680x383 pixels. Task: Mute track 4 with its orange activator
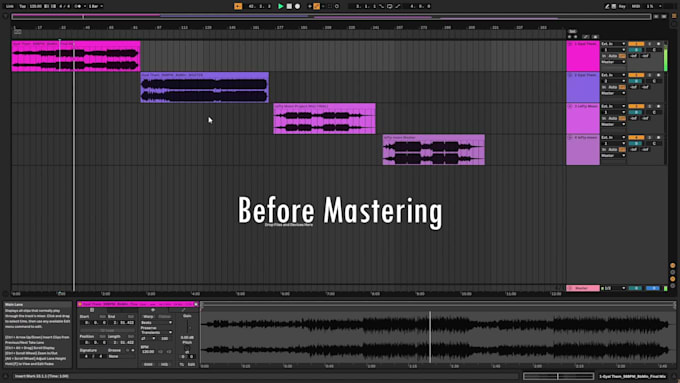point(636,137)
